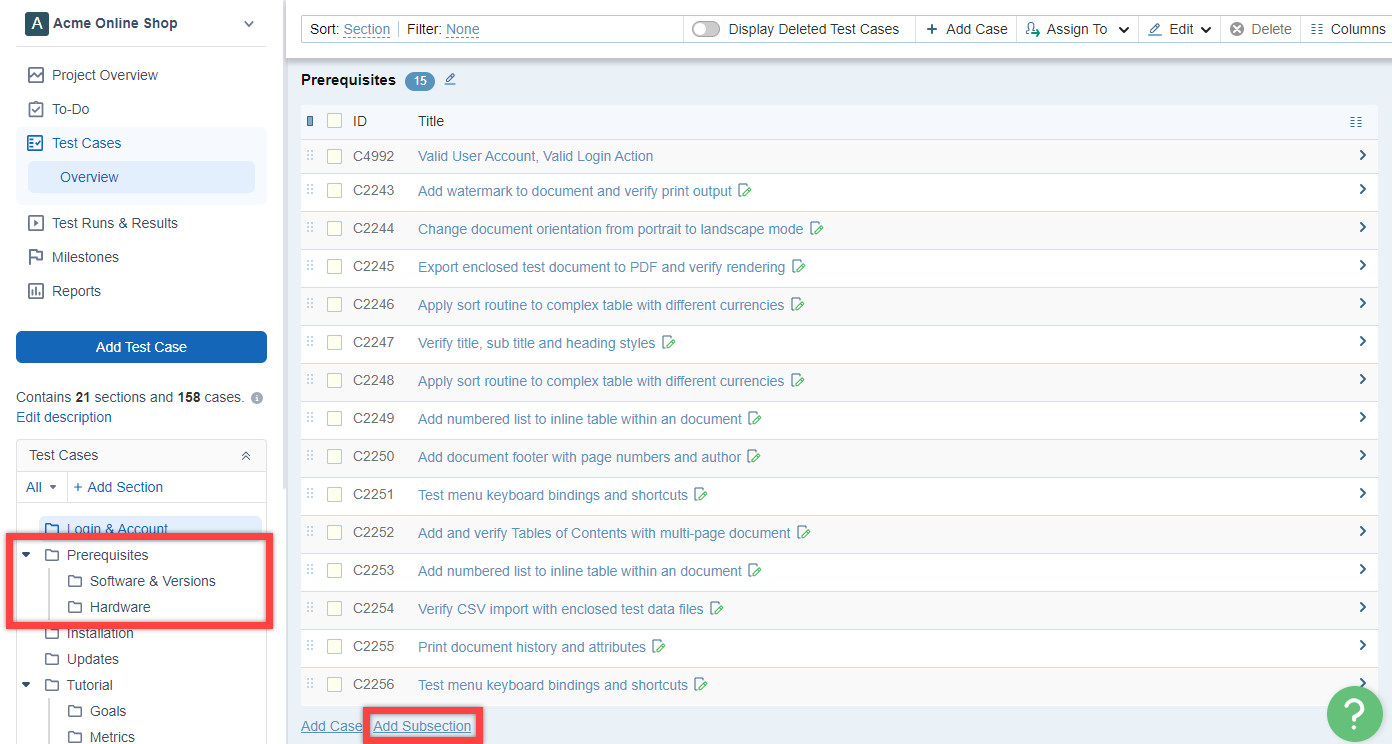Click the drag handle for case C4992
The image size is (1392, 744).
click(x=310, y=156)
